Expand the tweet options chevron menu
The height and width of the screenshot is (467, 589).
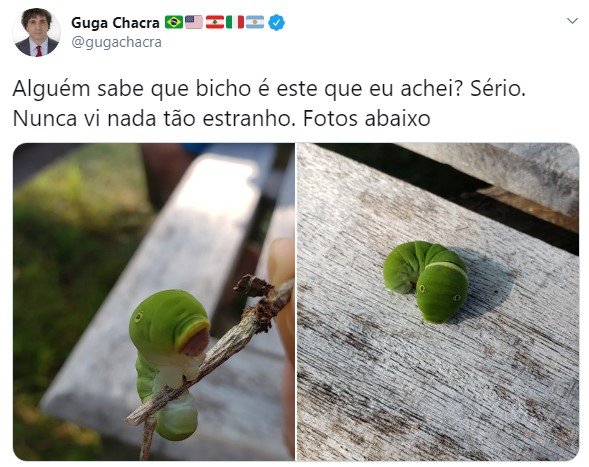572,21
